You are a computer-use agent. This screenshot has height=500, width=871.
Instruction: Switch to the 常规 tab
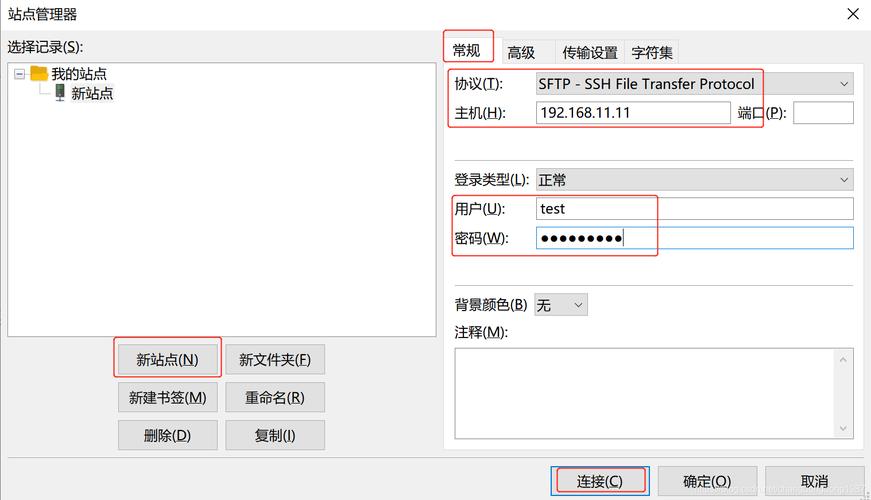click(467, 51)
